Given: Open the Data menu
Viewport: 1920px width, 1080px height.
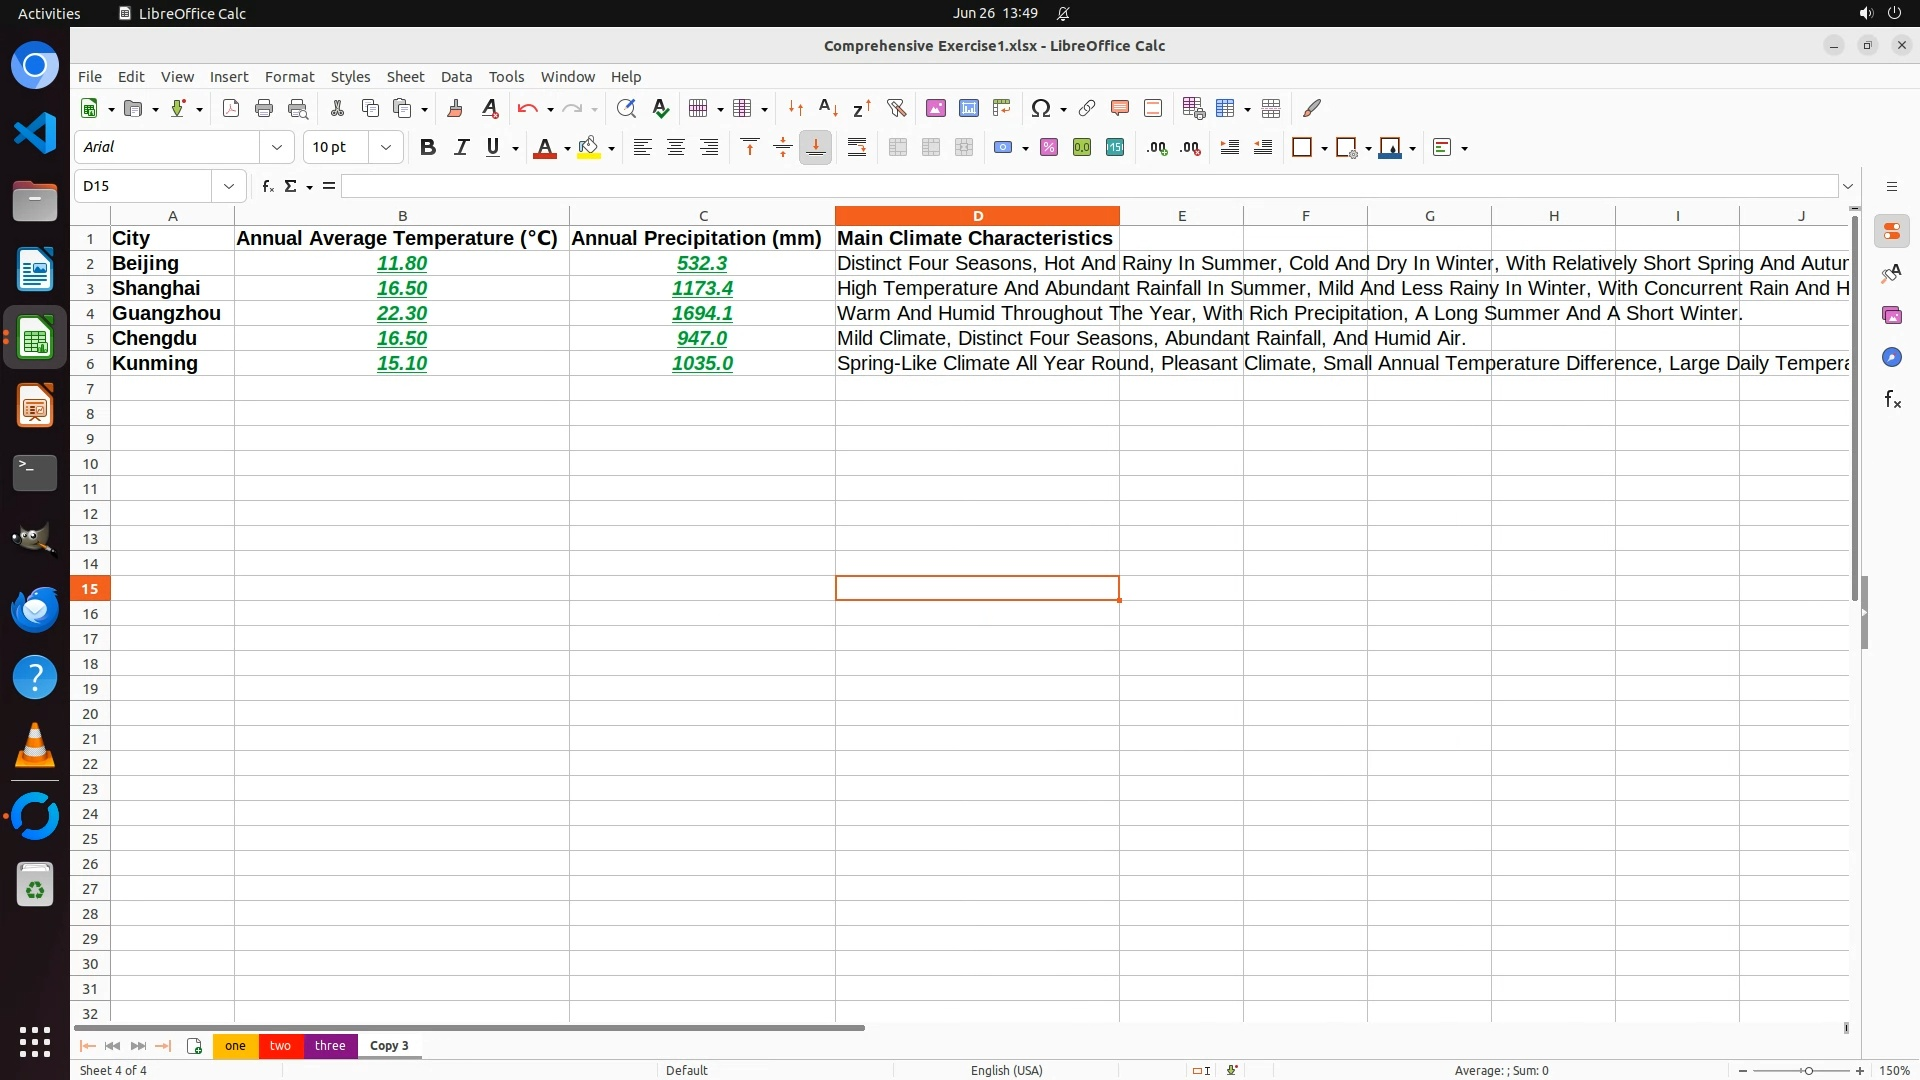Looking at the screenshot, I should [456, 76].
